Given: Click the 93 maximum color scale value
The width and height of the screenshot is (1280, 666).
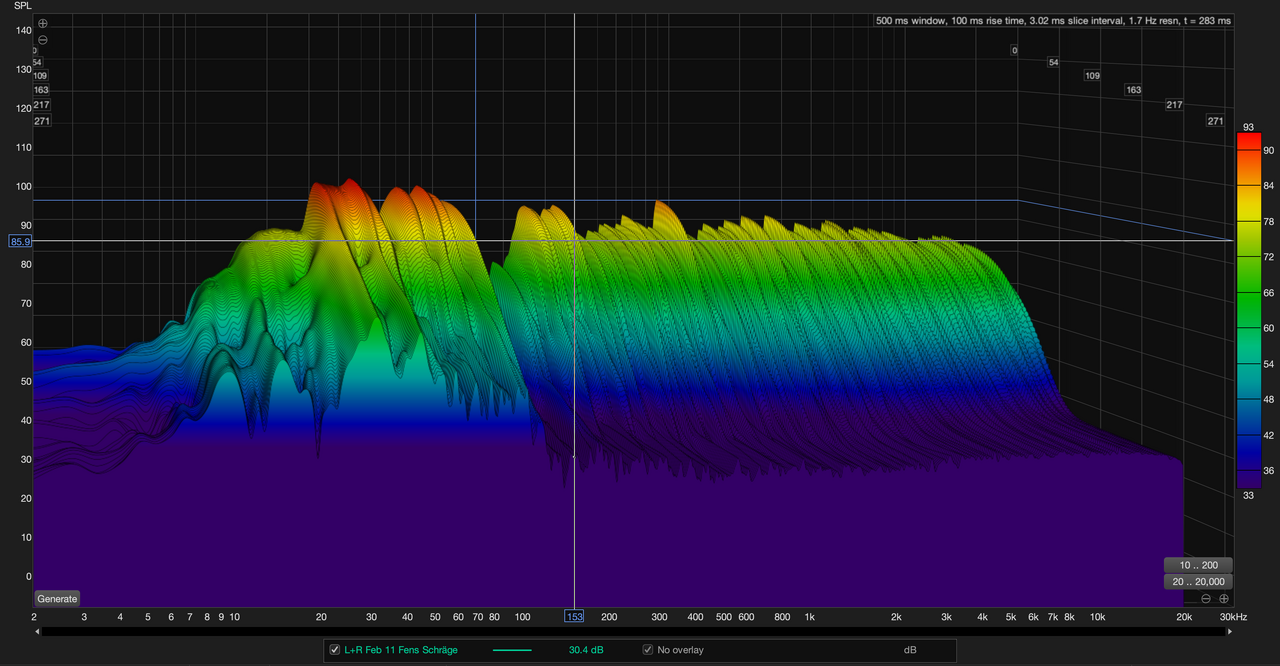Looking at the screenshot, I should click(1248, 127).
